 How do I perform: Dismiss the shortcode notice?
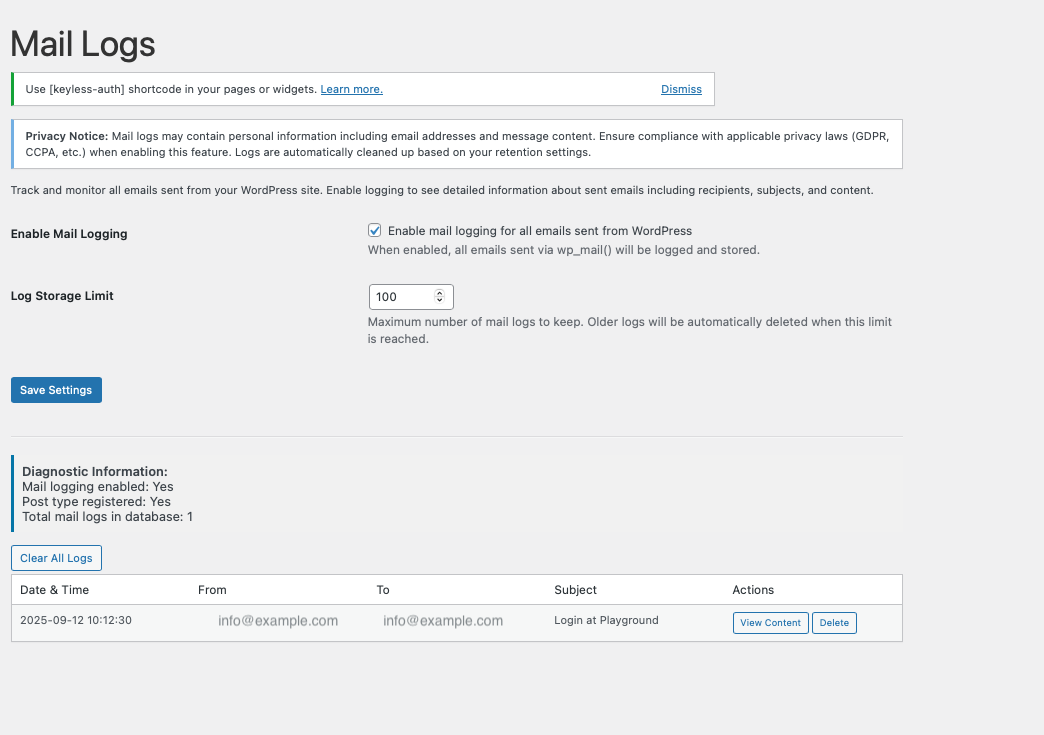681,89
